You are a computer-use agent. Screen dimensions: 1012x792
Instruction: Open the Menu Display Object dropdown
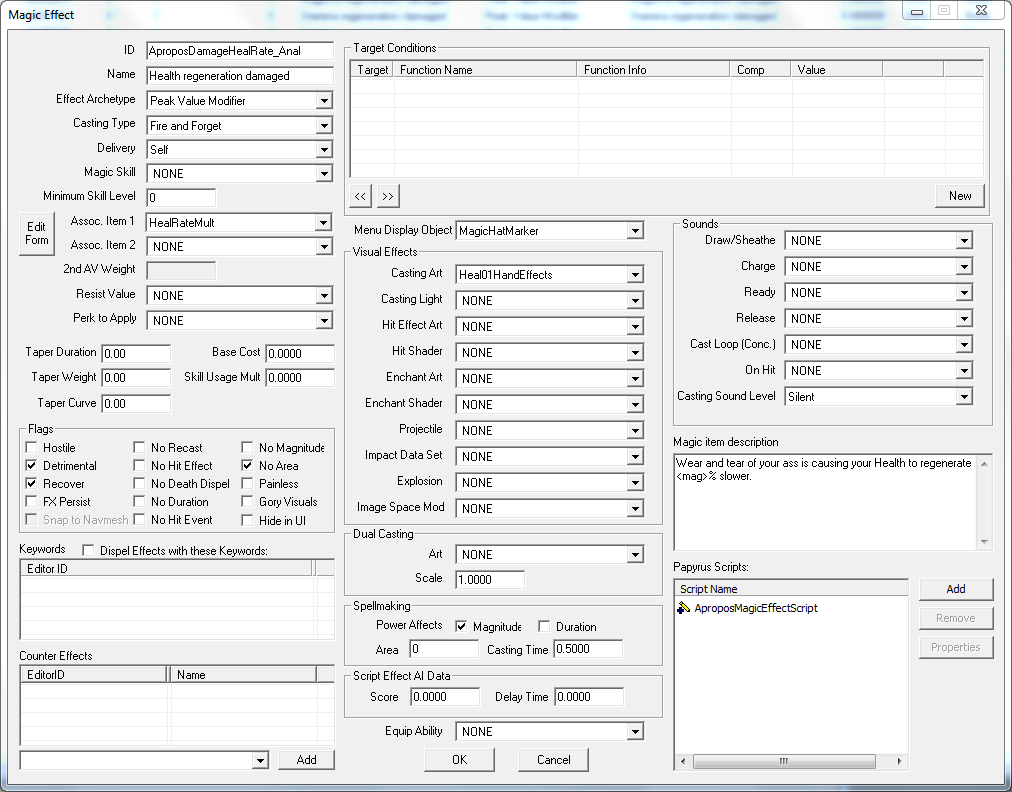tap(635, 230)
